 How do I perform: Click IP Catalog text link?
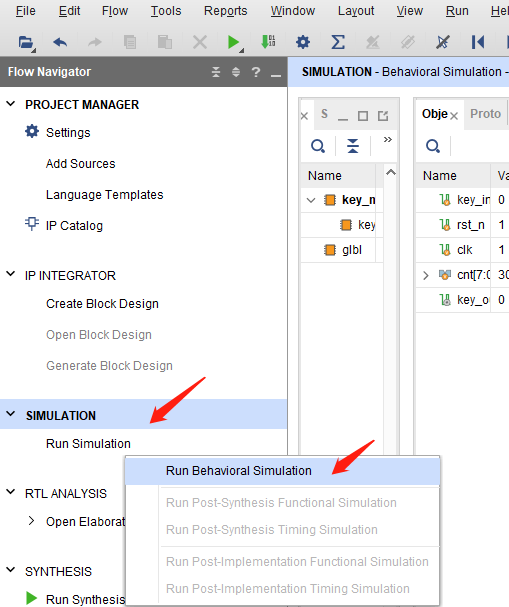click(x=74, y=226)
